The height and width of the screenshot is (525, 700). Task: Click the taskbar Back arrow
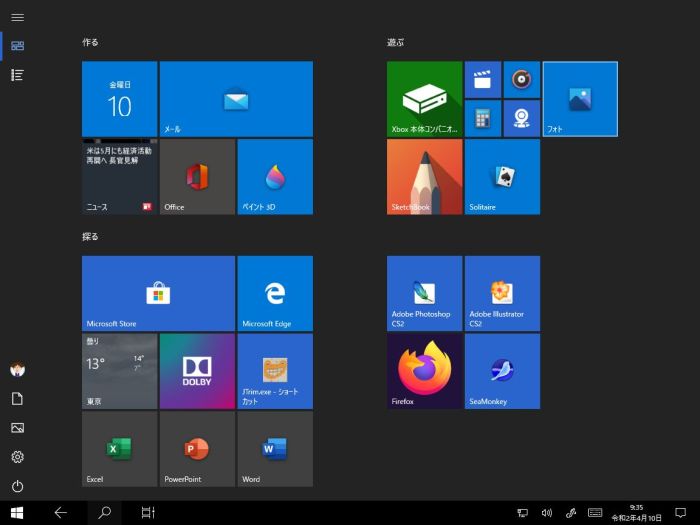click(x=60, y=513)
